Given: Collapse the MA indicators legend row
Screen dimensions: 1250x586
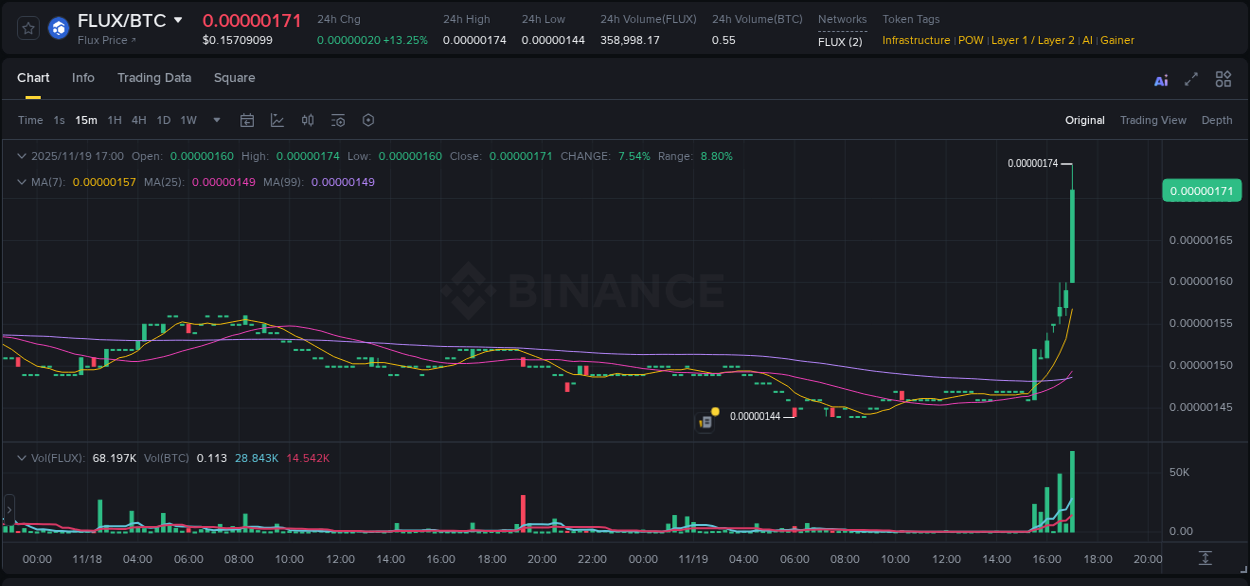Looking at the screenshot, I should 22,182.
